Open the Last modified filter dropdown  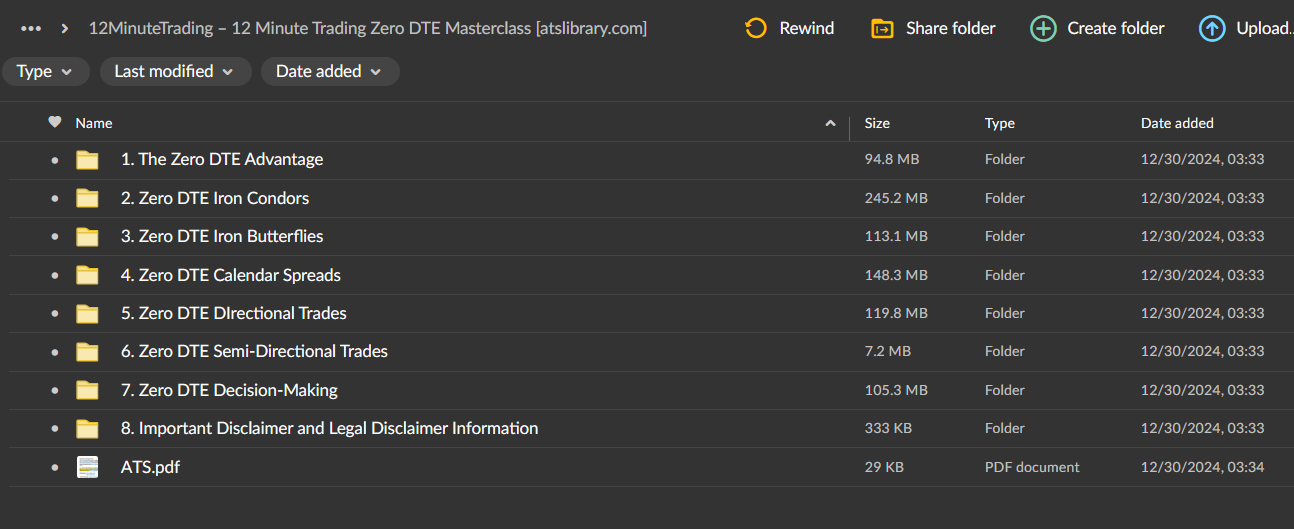coord(174,71)
